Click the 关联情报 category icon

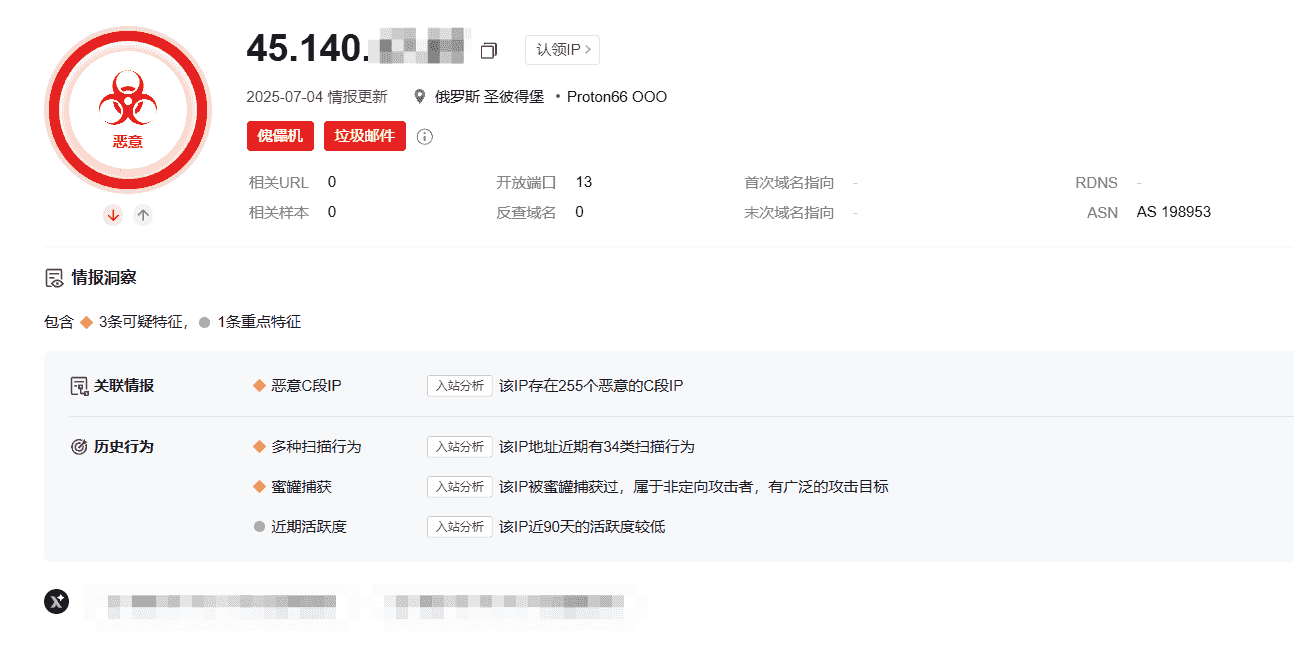(79, 386)
